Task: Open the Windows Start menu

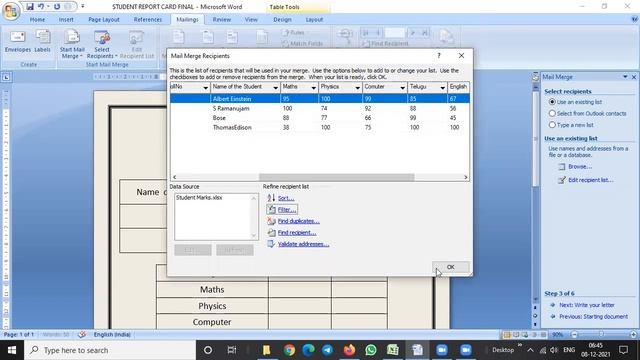Action: pos(12,350)
